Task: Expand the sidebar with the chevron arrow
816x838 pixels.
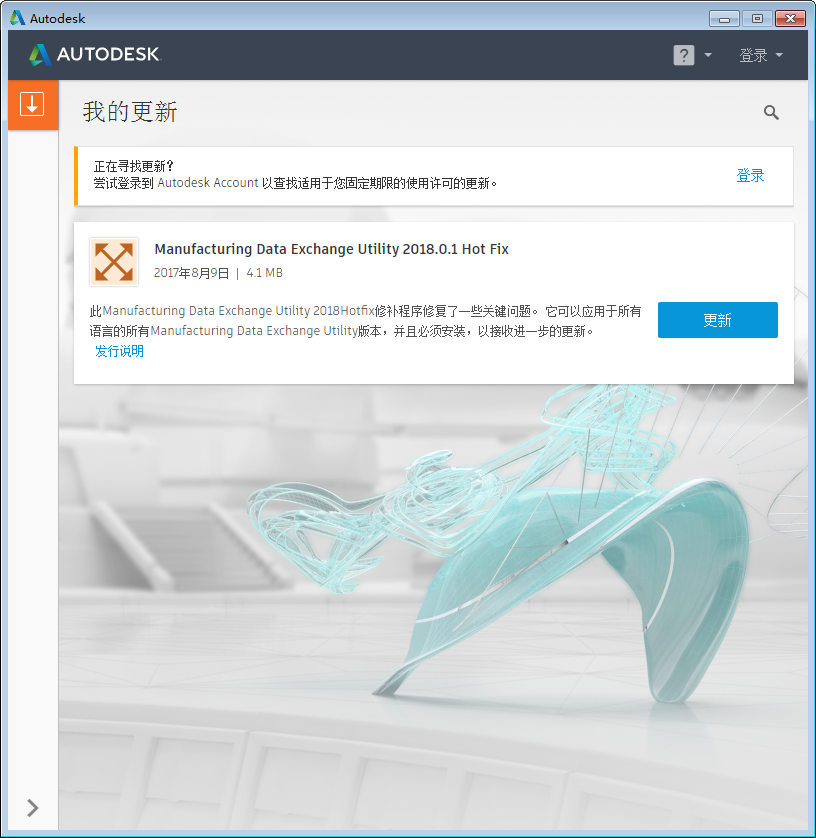Action: coord(33,808)
